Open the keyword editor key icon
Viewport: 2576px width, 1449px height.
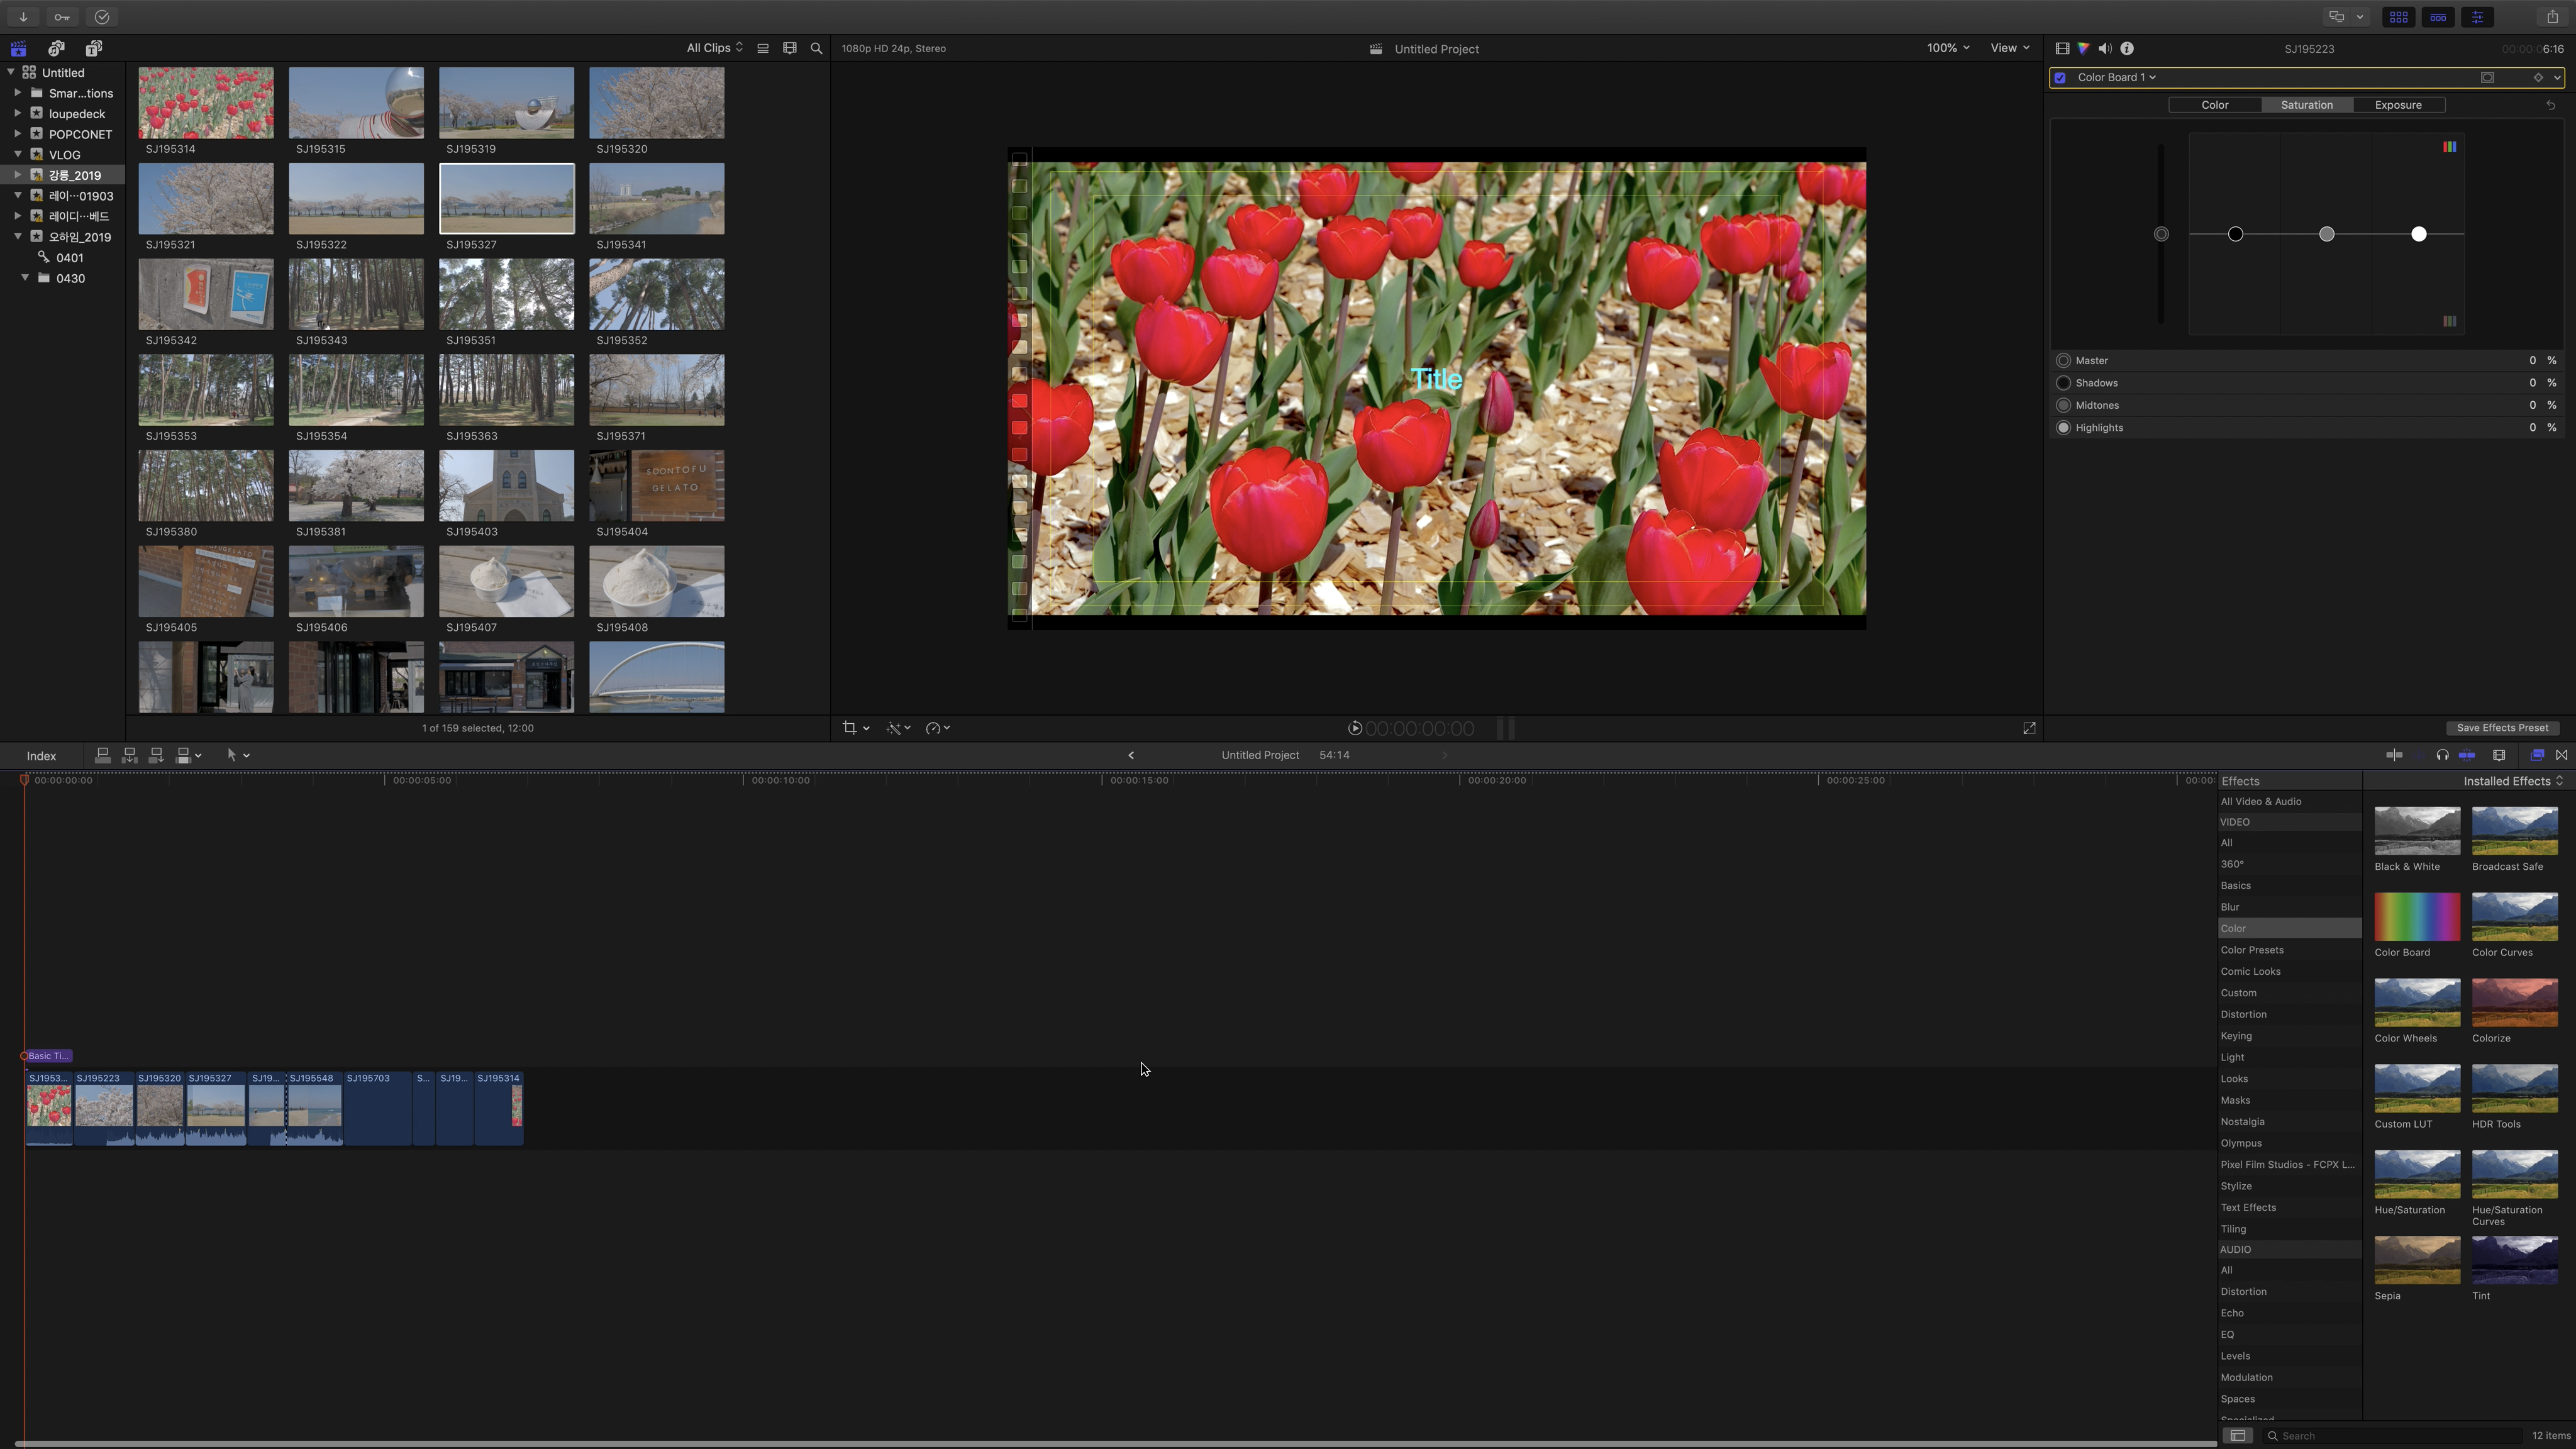[x=62, y=17]
